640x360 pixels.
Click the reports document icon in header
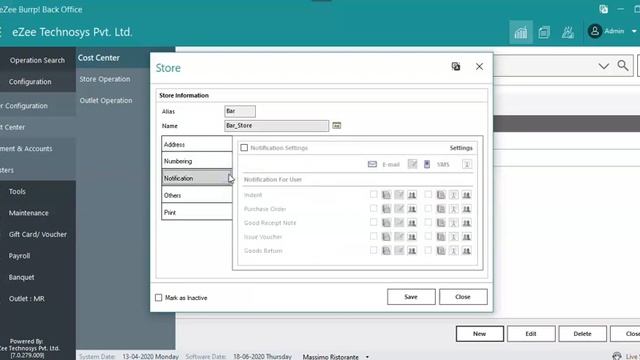(x=544, y=32)
